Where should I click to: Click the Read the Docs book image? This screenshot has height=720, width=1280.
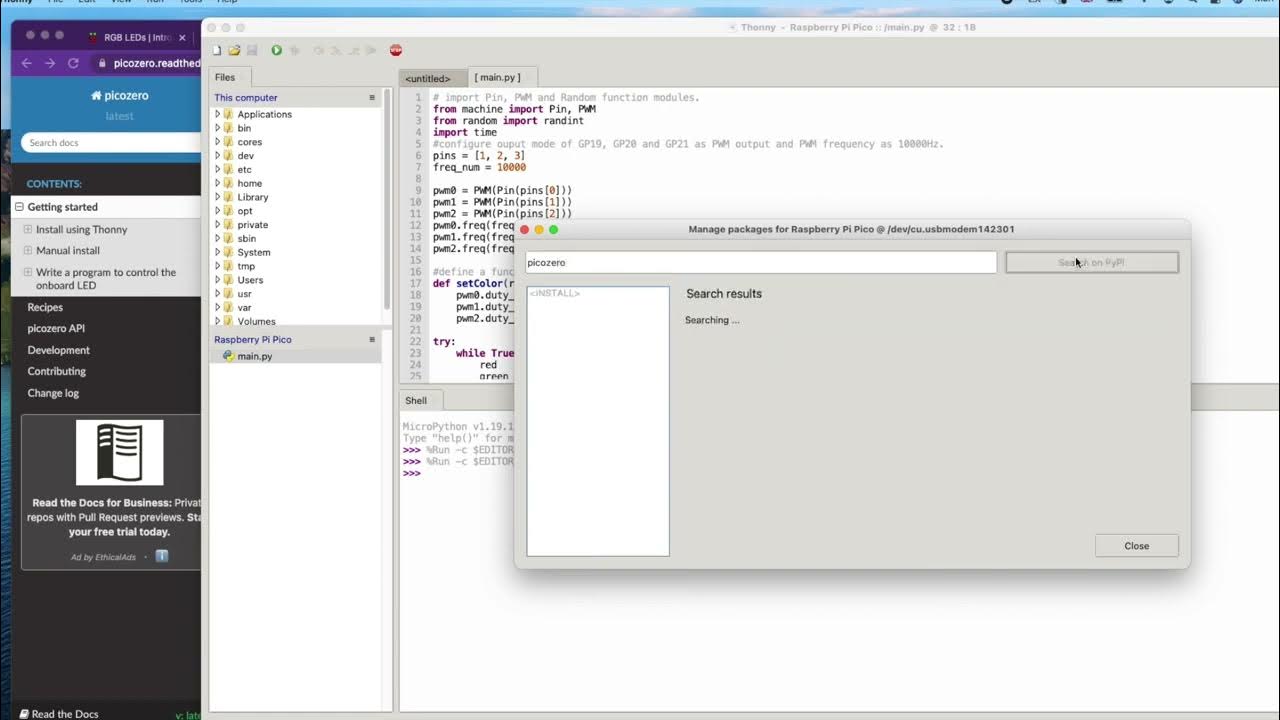[120, 453]
